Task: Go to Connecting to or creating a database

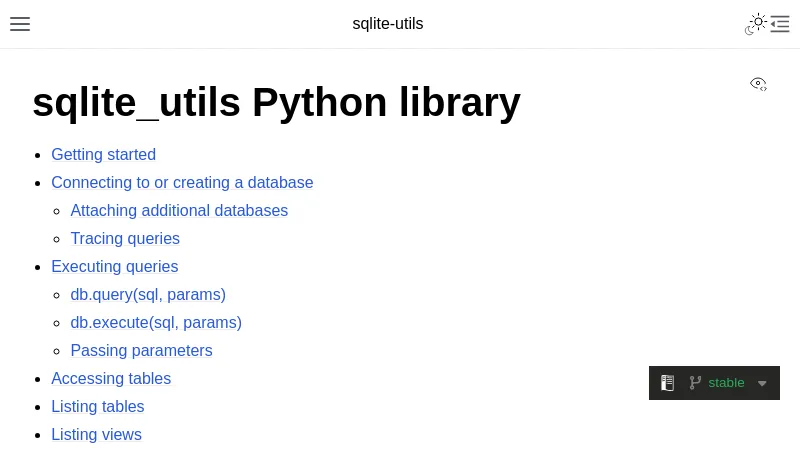Action: point(182,183)
